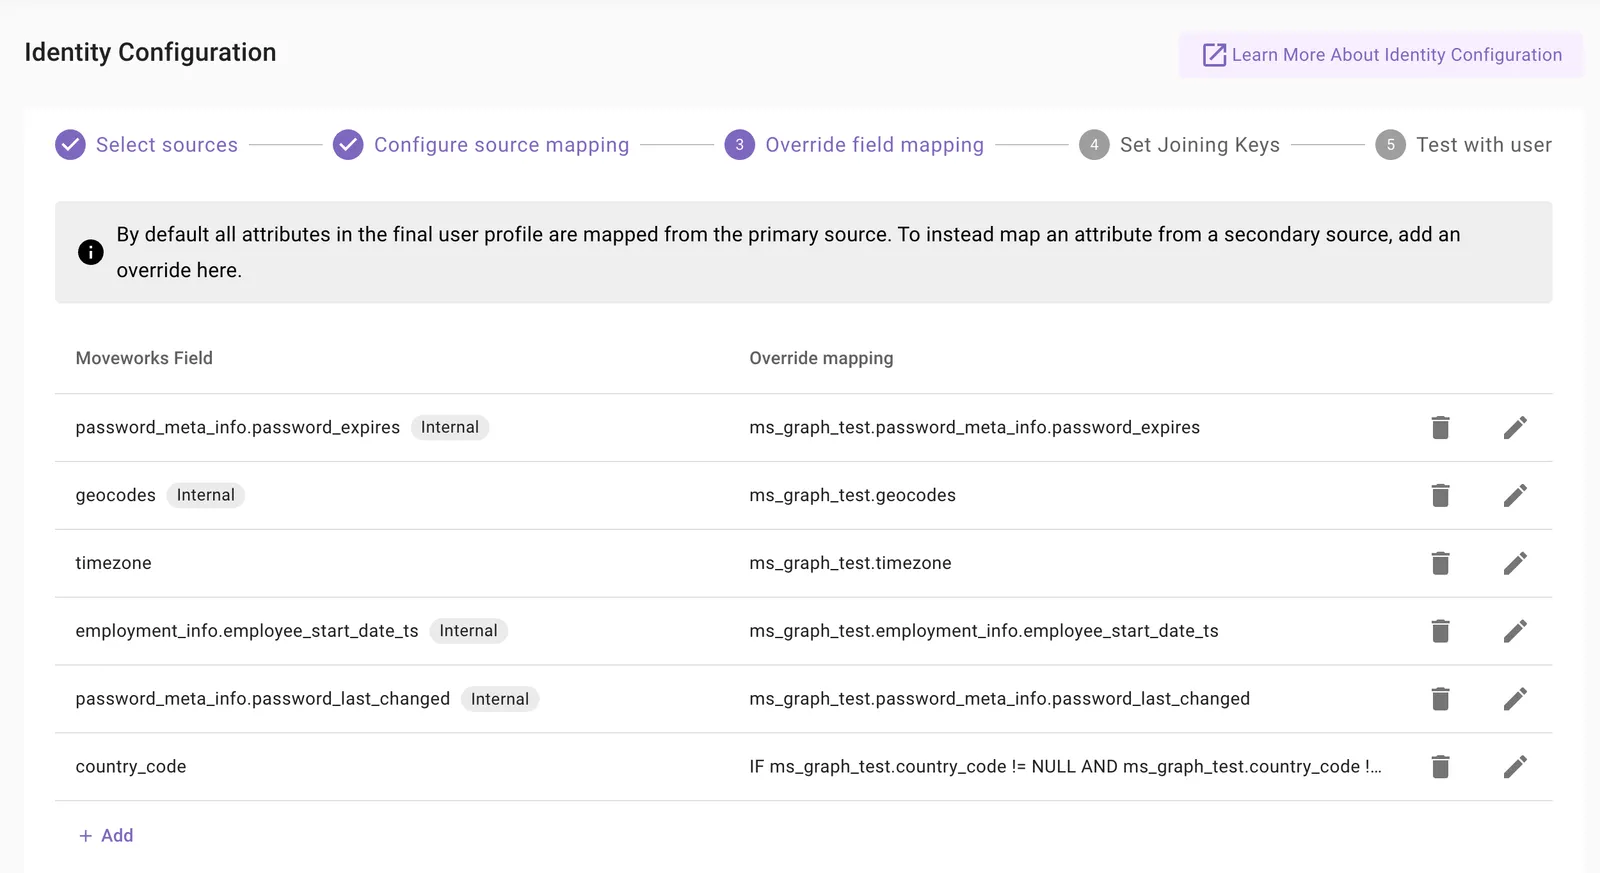Click the ms_graph_test.password_meta_info.password_last_changed value
This screenshot has width=1600, height=873.
[1000, 699]
